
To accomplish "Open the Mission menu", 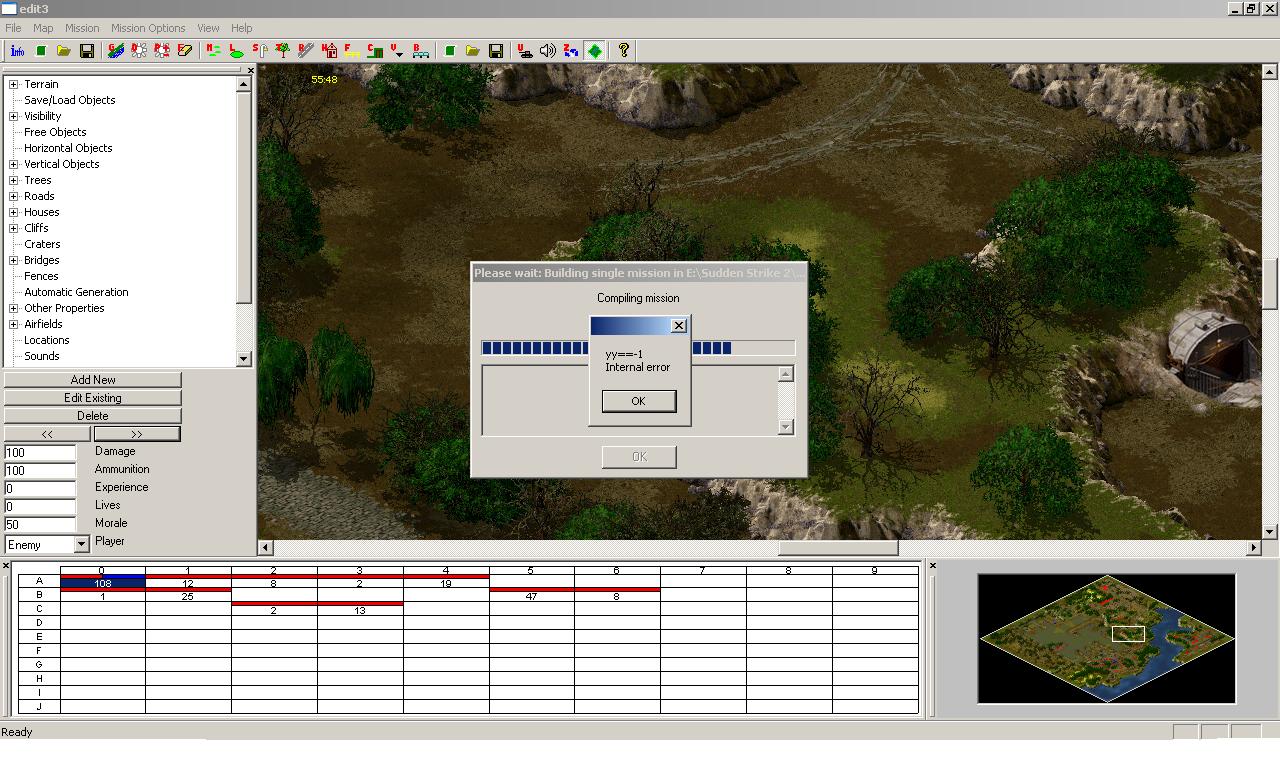I will click(82, 28).
